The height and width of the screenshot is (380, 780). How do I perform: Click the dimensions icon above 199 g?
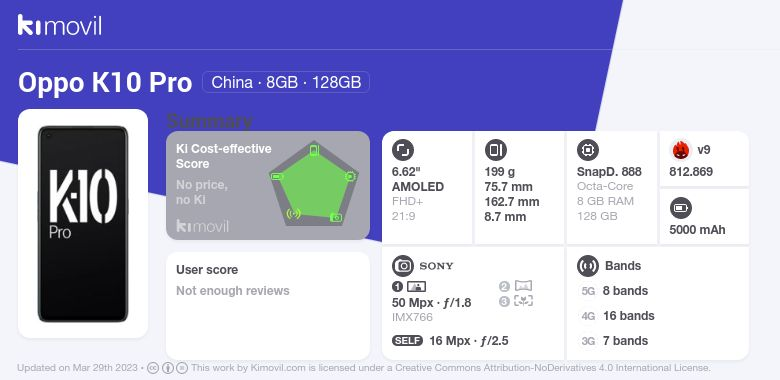(x=495, y=150)
